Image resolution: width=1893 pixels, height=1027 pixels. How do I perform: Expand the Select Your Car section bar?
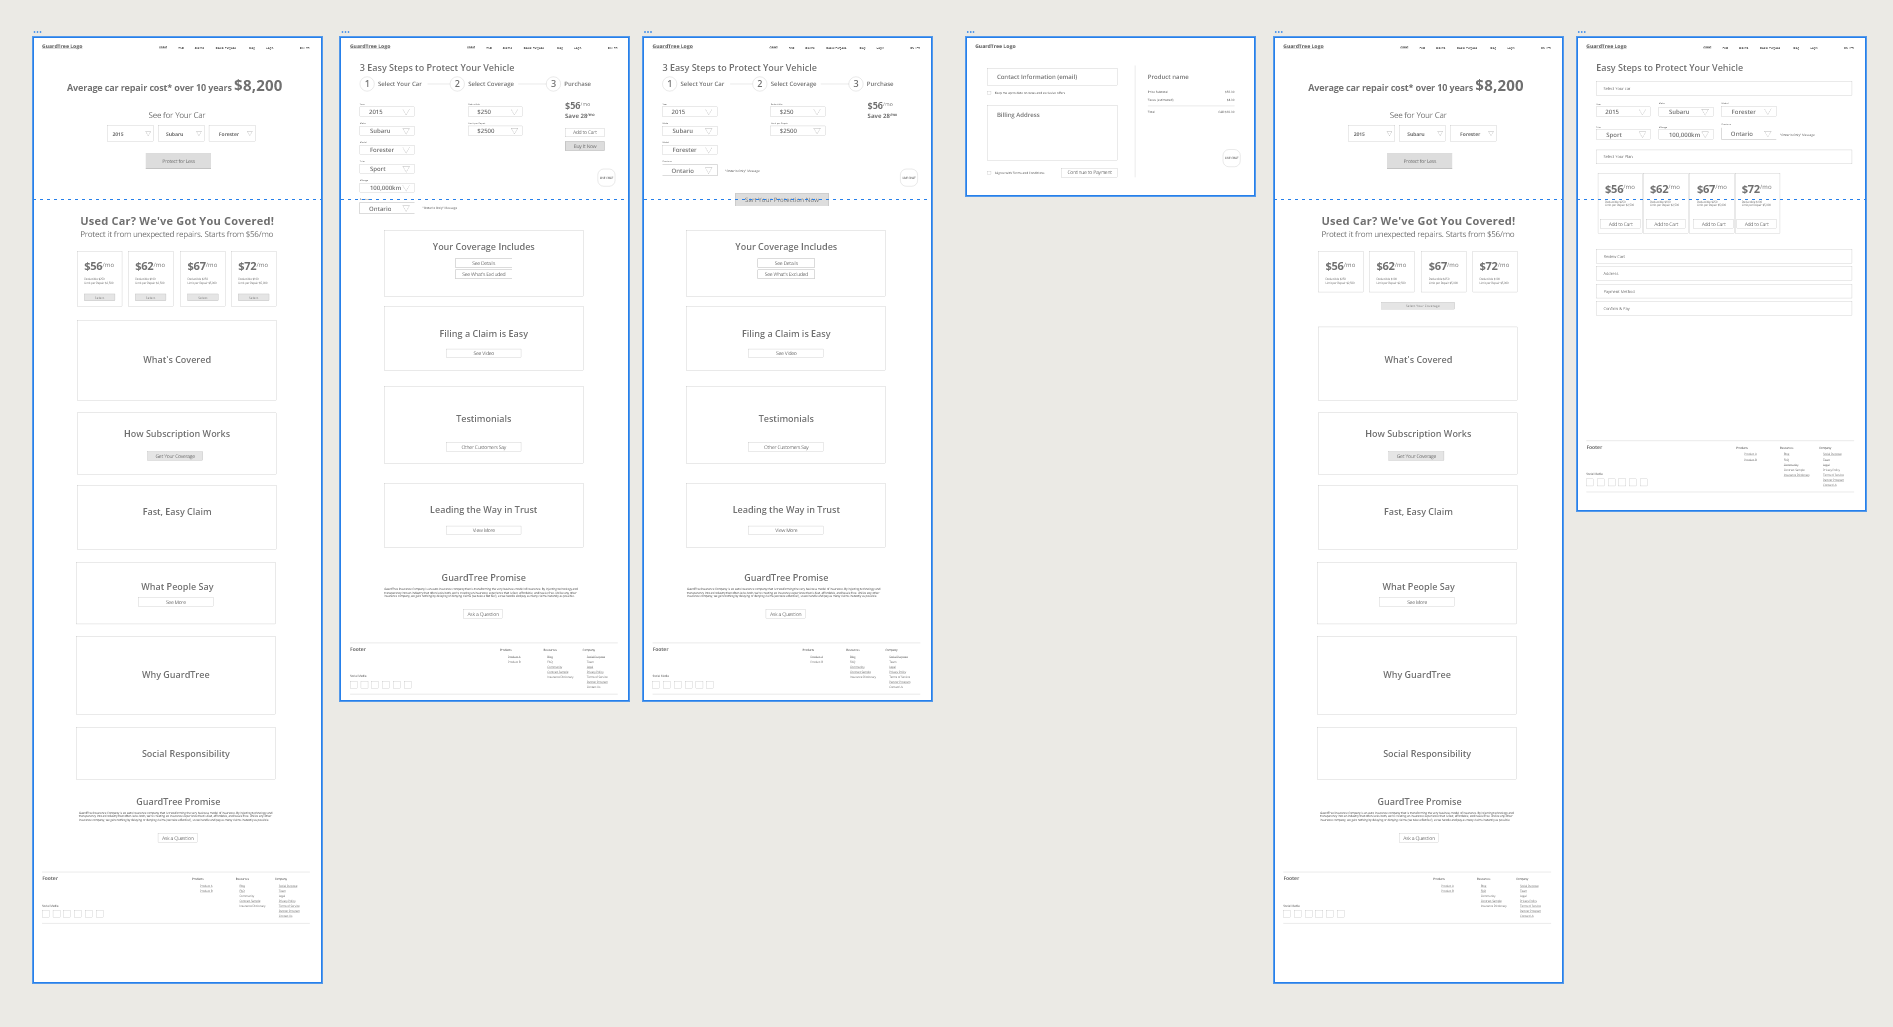1724,89
